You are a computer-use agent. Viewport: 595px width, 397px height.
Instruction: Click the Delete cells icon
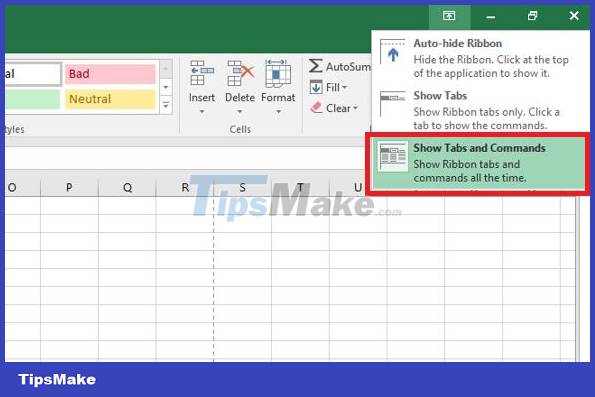click(241, 73)
